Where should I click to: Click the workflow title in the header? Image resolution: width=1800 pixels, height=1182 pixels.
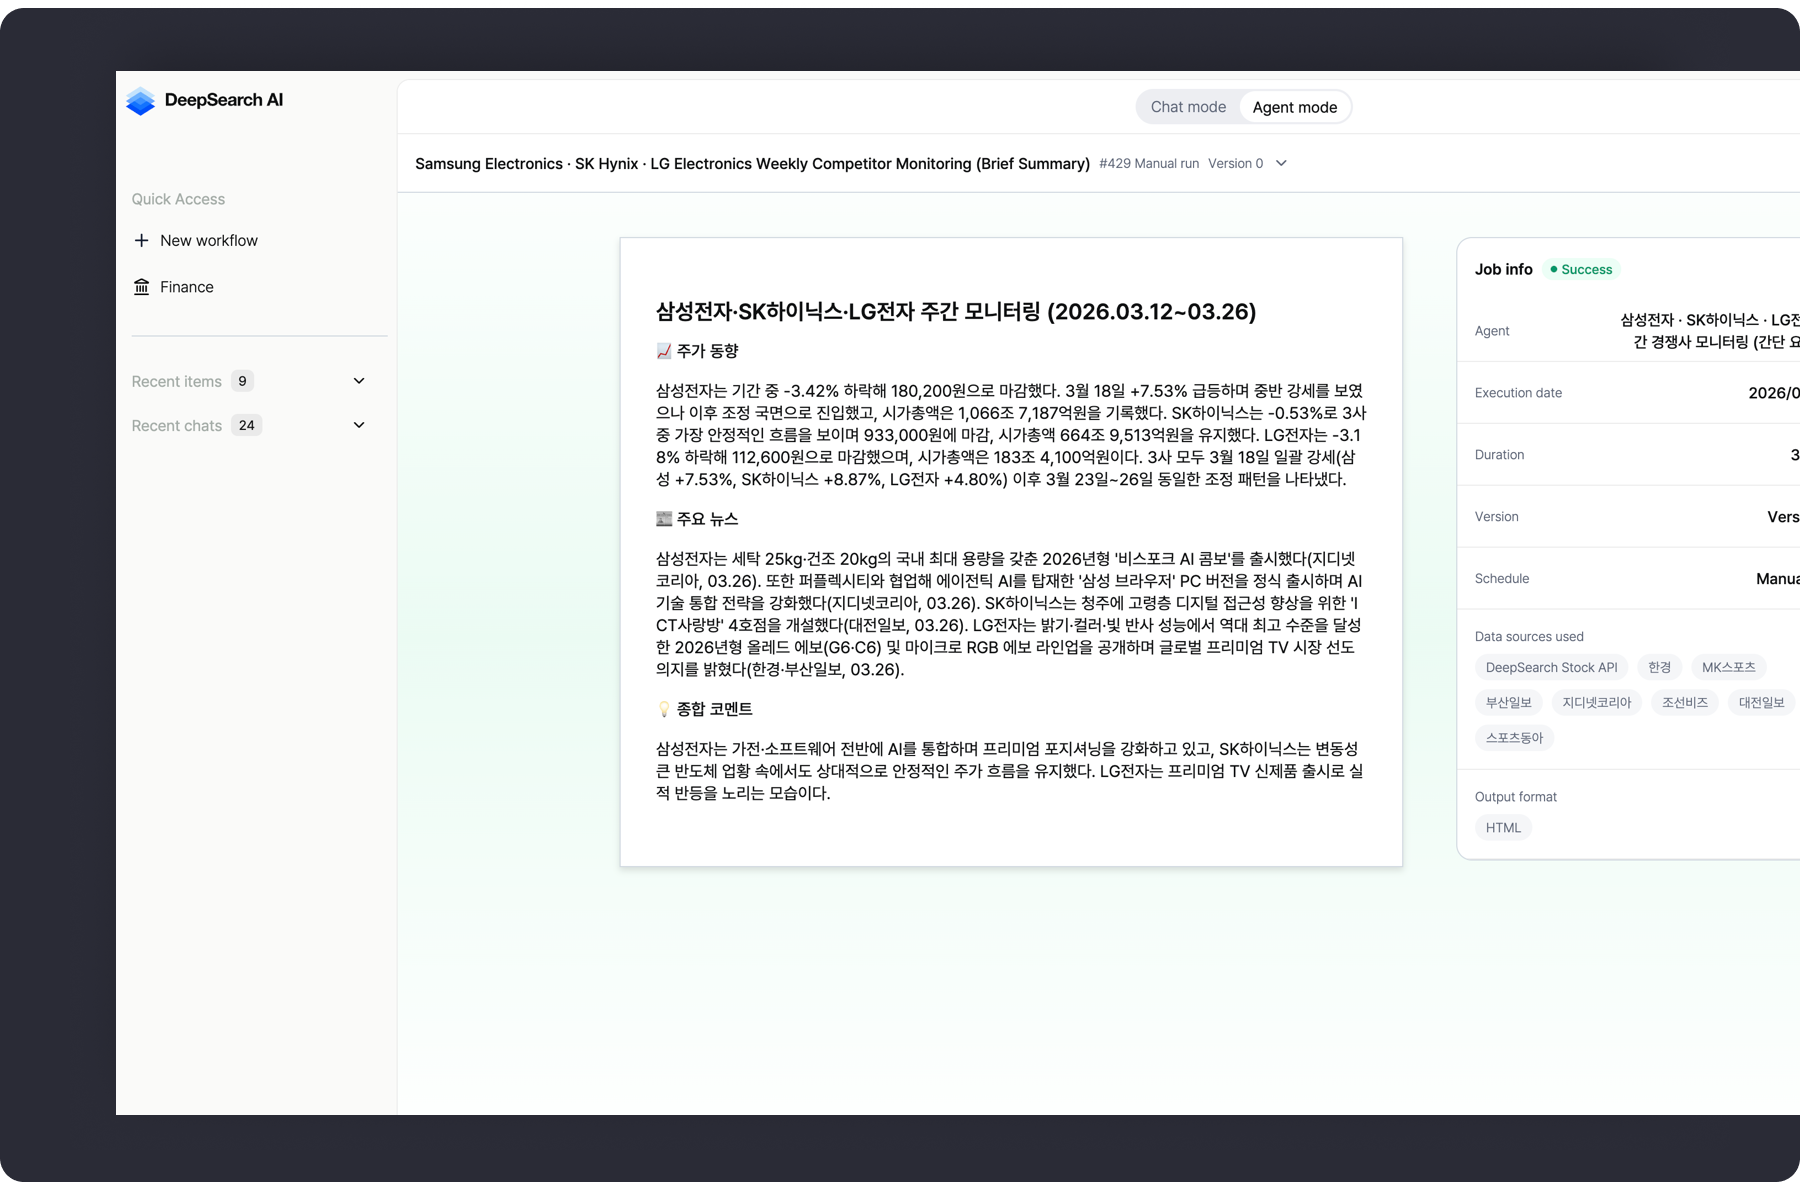point(752,164)
